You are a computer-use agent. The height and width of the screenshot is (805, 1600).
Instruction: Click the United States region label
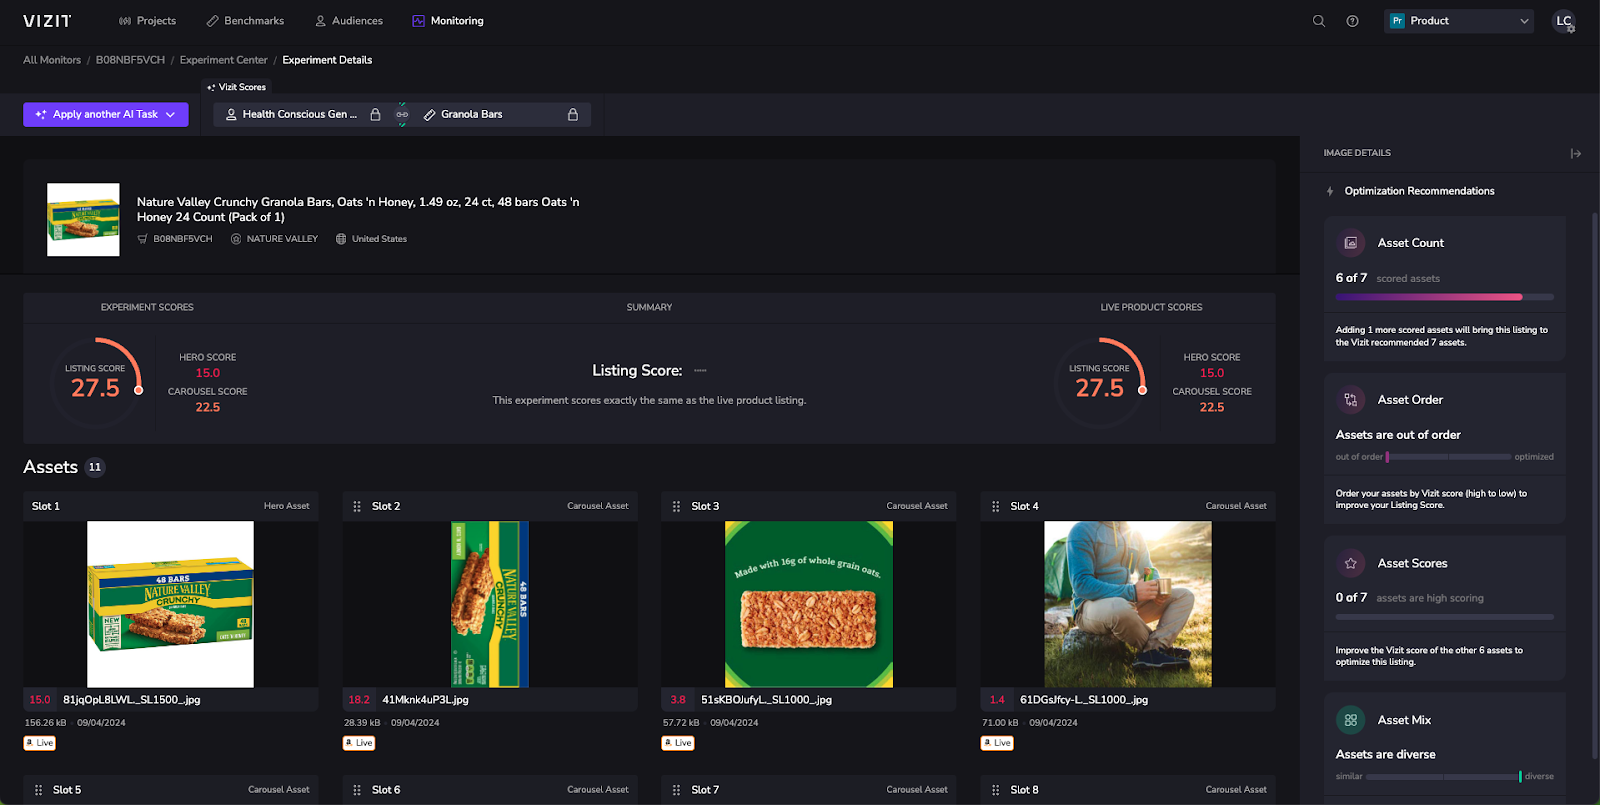click(x=379, y=239)
